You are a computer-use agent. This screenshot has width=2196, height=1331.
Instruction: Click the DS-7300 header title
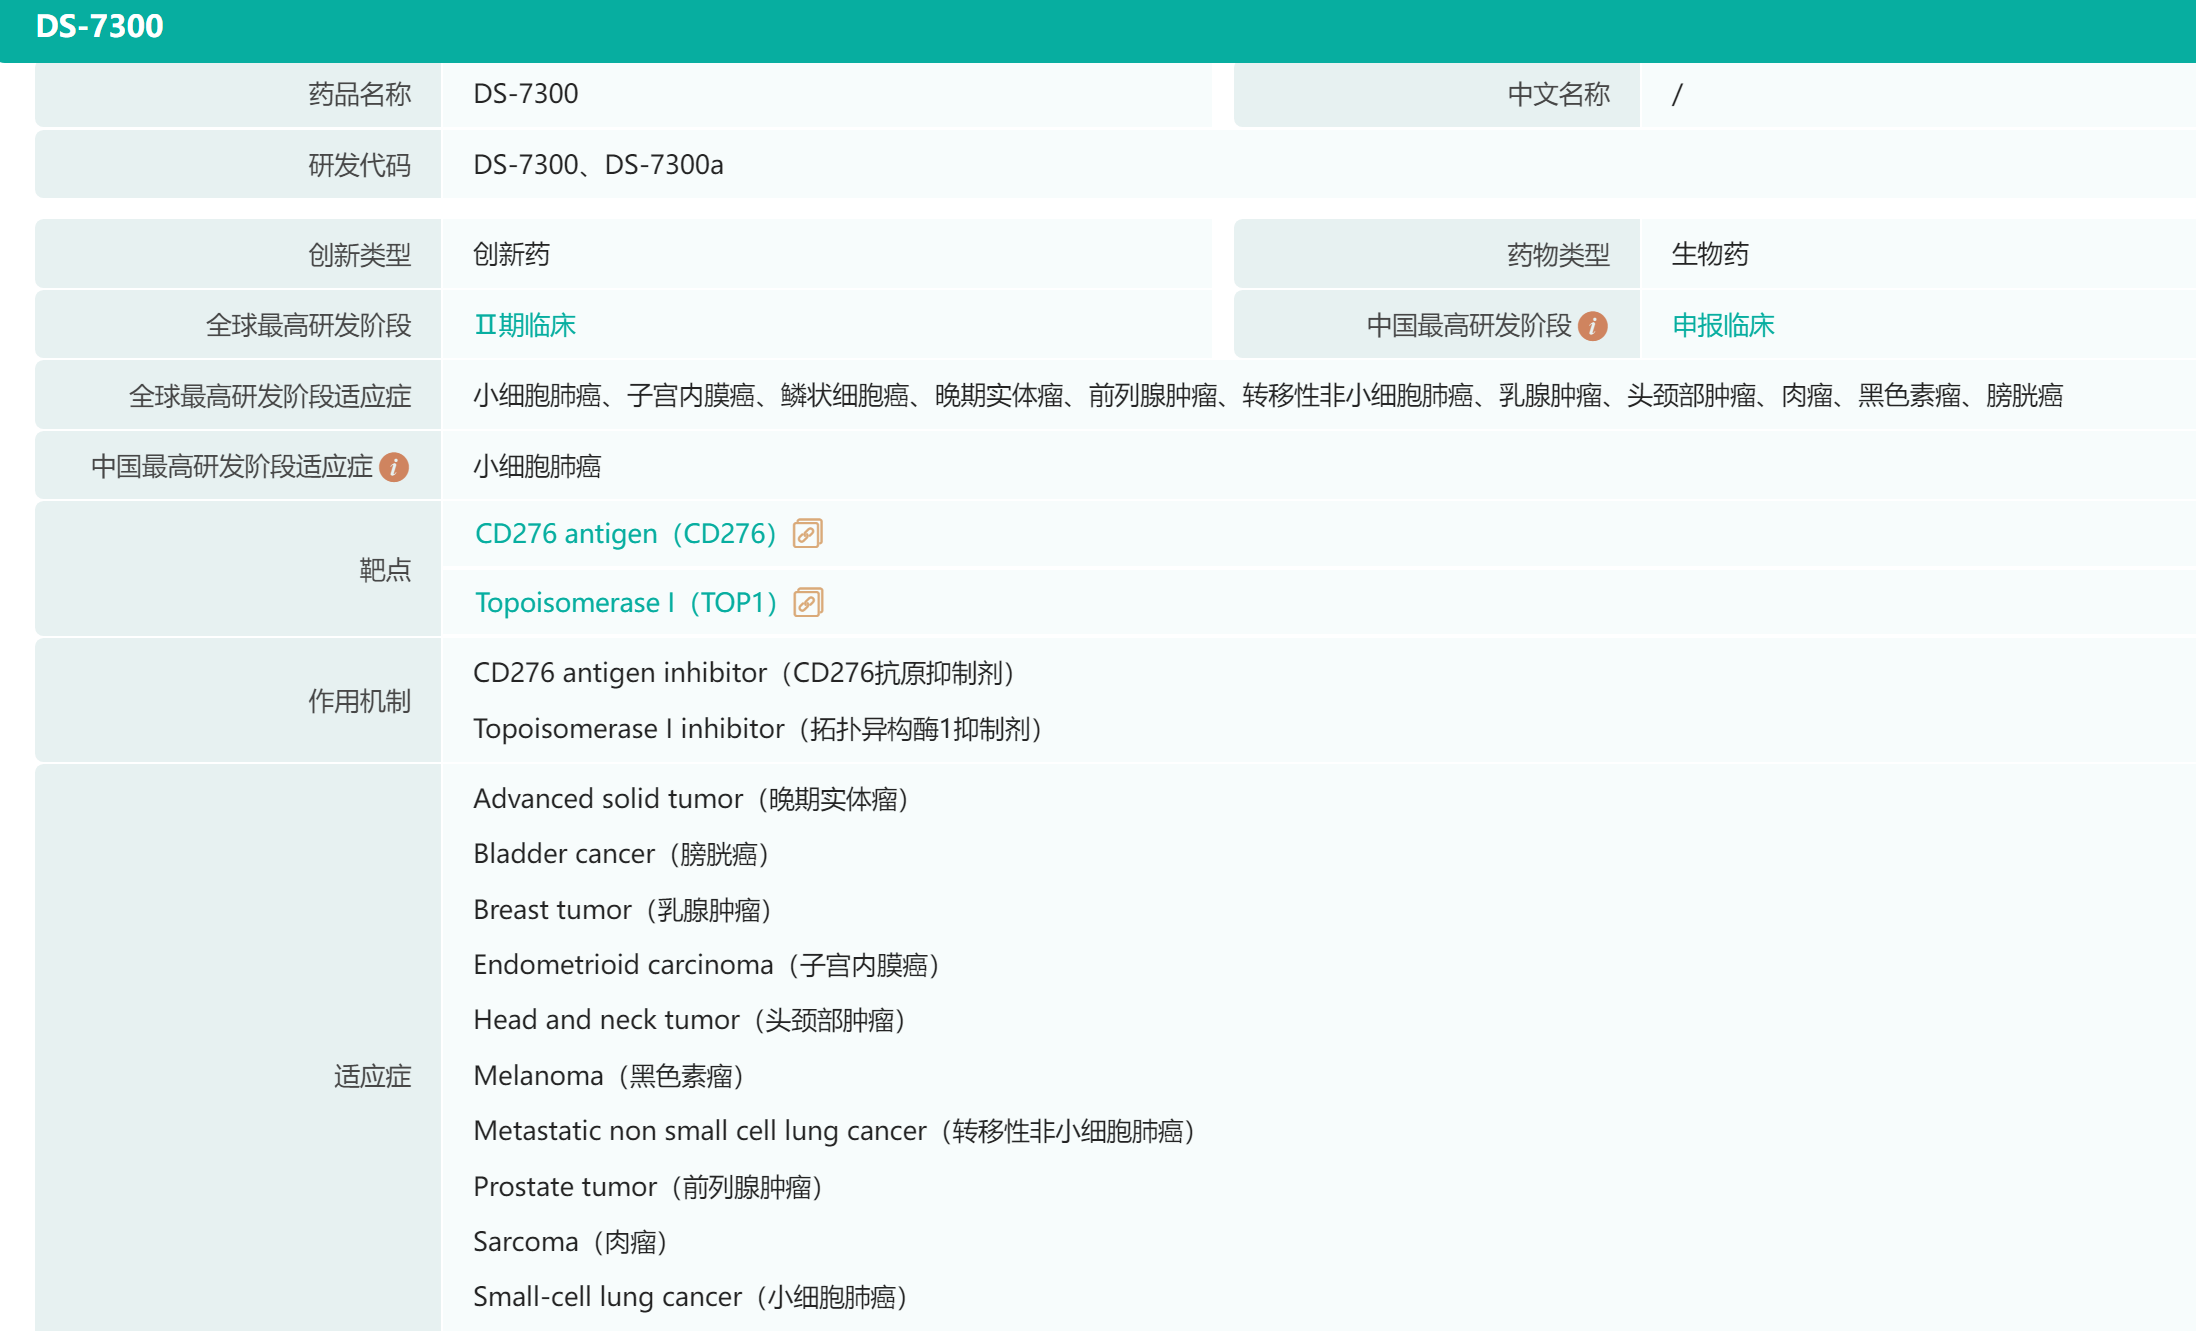[99, 26]
